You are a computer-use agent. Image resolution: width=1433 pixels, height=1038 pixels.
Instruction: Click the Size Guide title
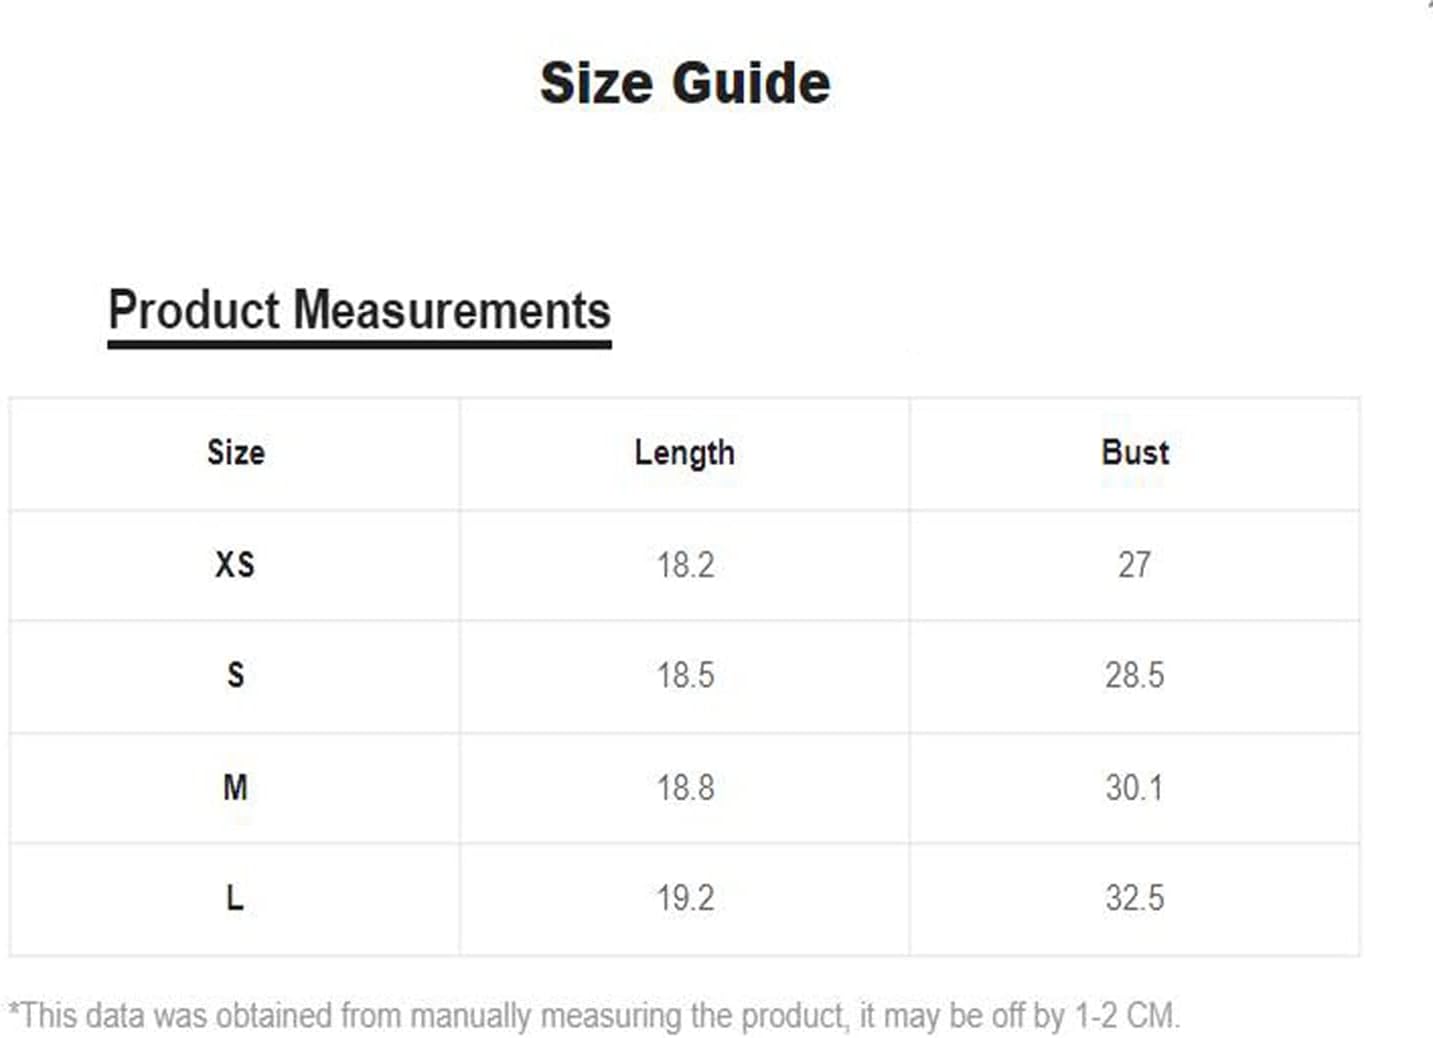(x=685, y=82)
